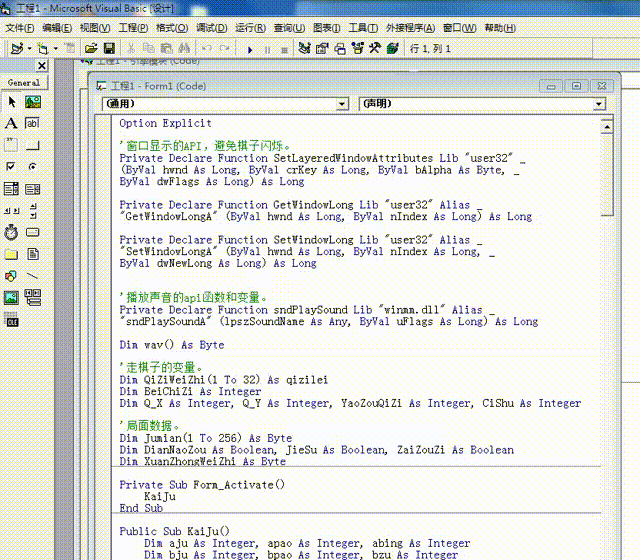Image resolution: width=640 pixels, height=560 pixels.
Task: Open the add-project dropdown arrow in toolbar
Action: pos(30,48)
